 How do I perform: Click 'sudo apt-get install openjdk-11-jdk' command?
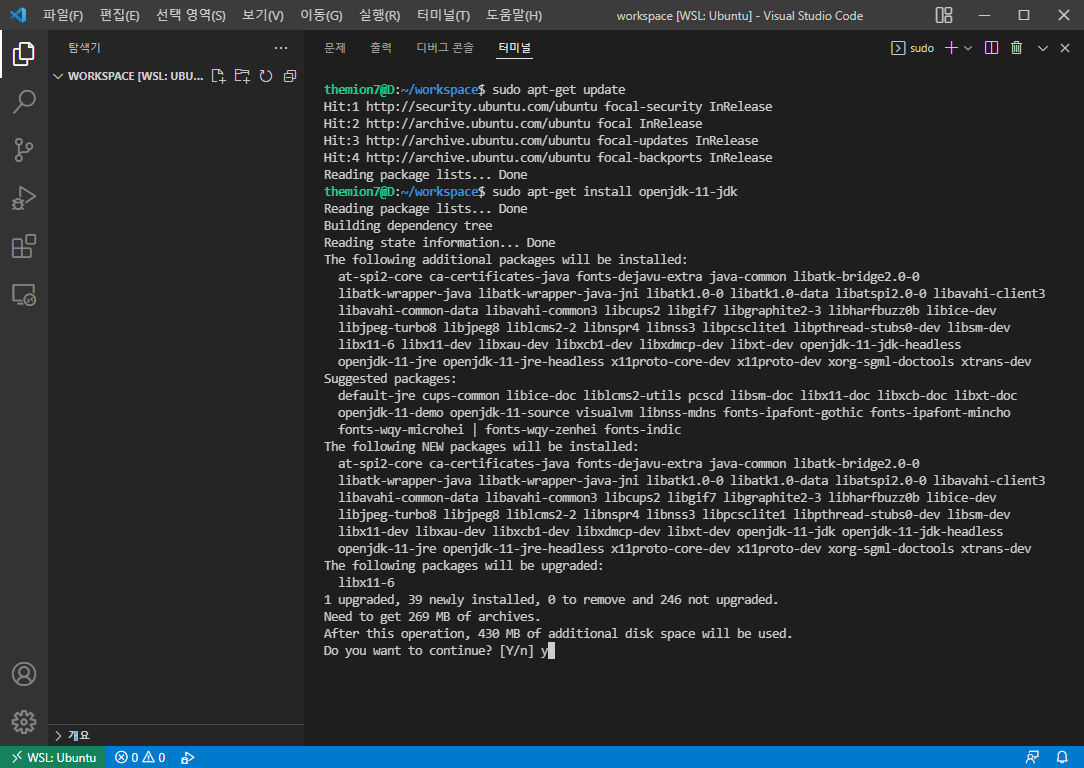click(x=615, y=191)
